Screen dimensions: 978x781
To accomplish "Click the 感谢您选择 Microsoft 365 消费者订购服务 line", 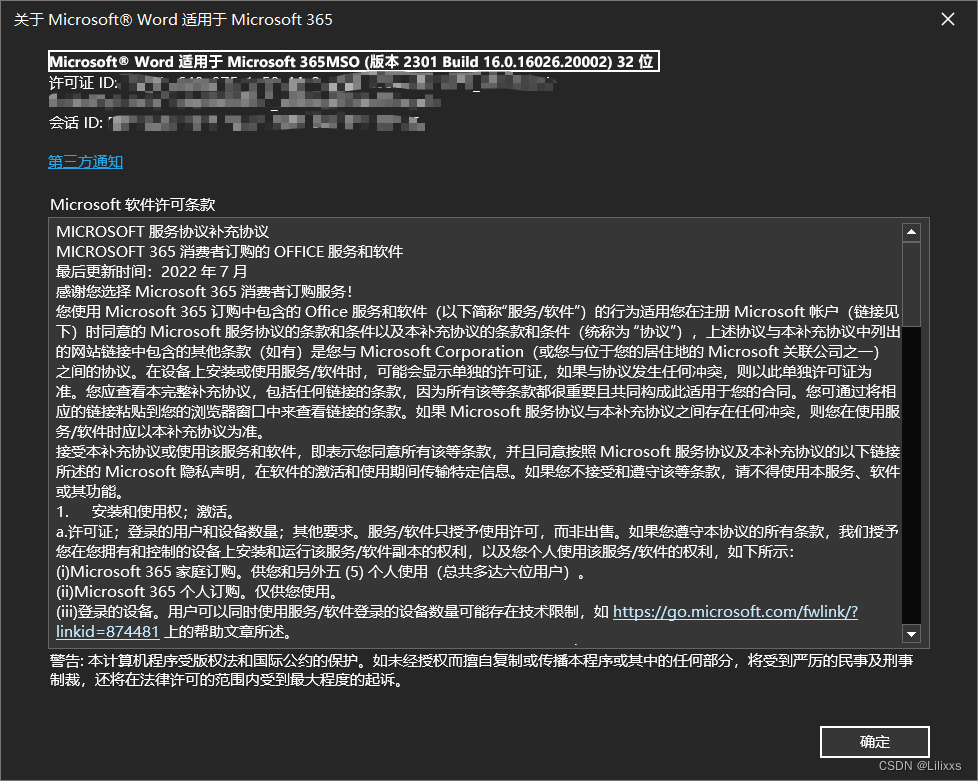I will pyautogui.click(x=204, y=291).
